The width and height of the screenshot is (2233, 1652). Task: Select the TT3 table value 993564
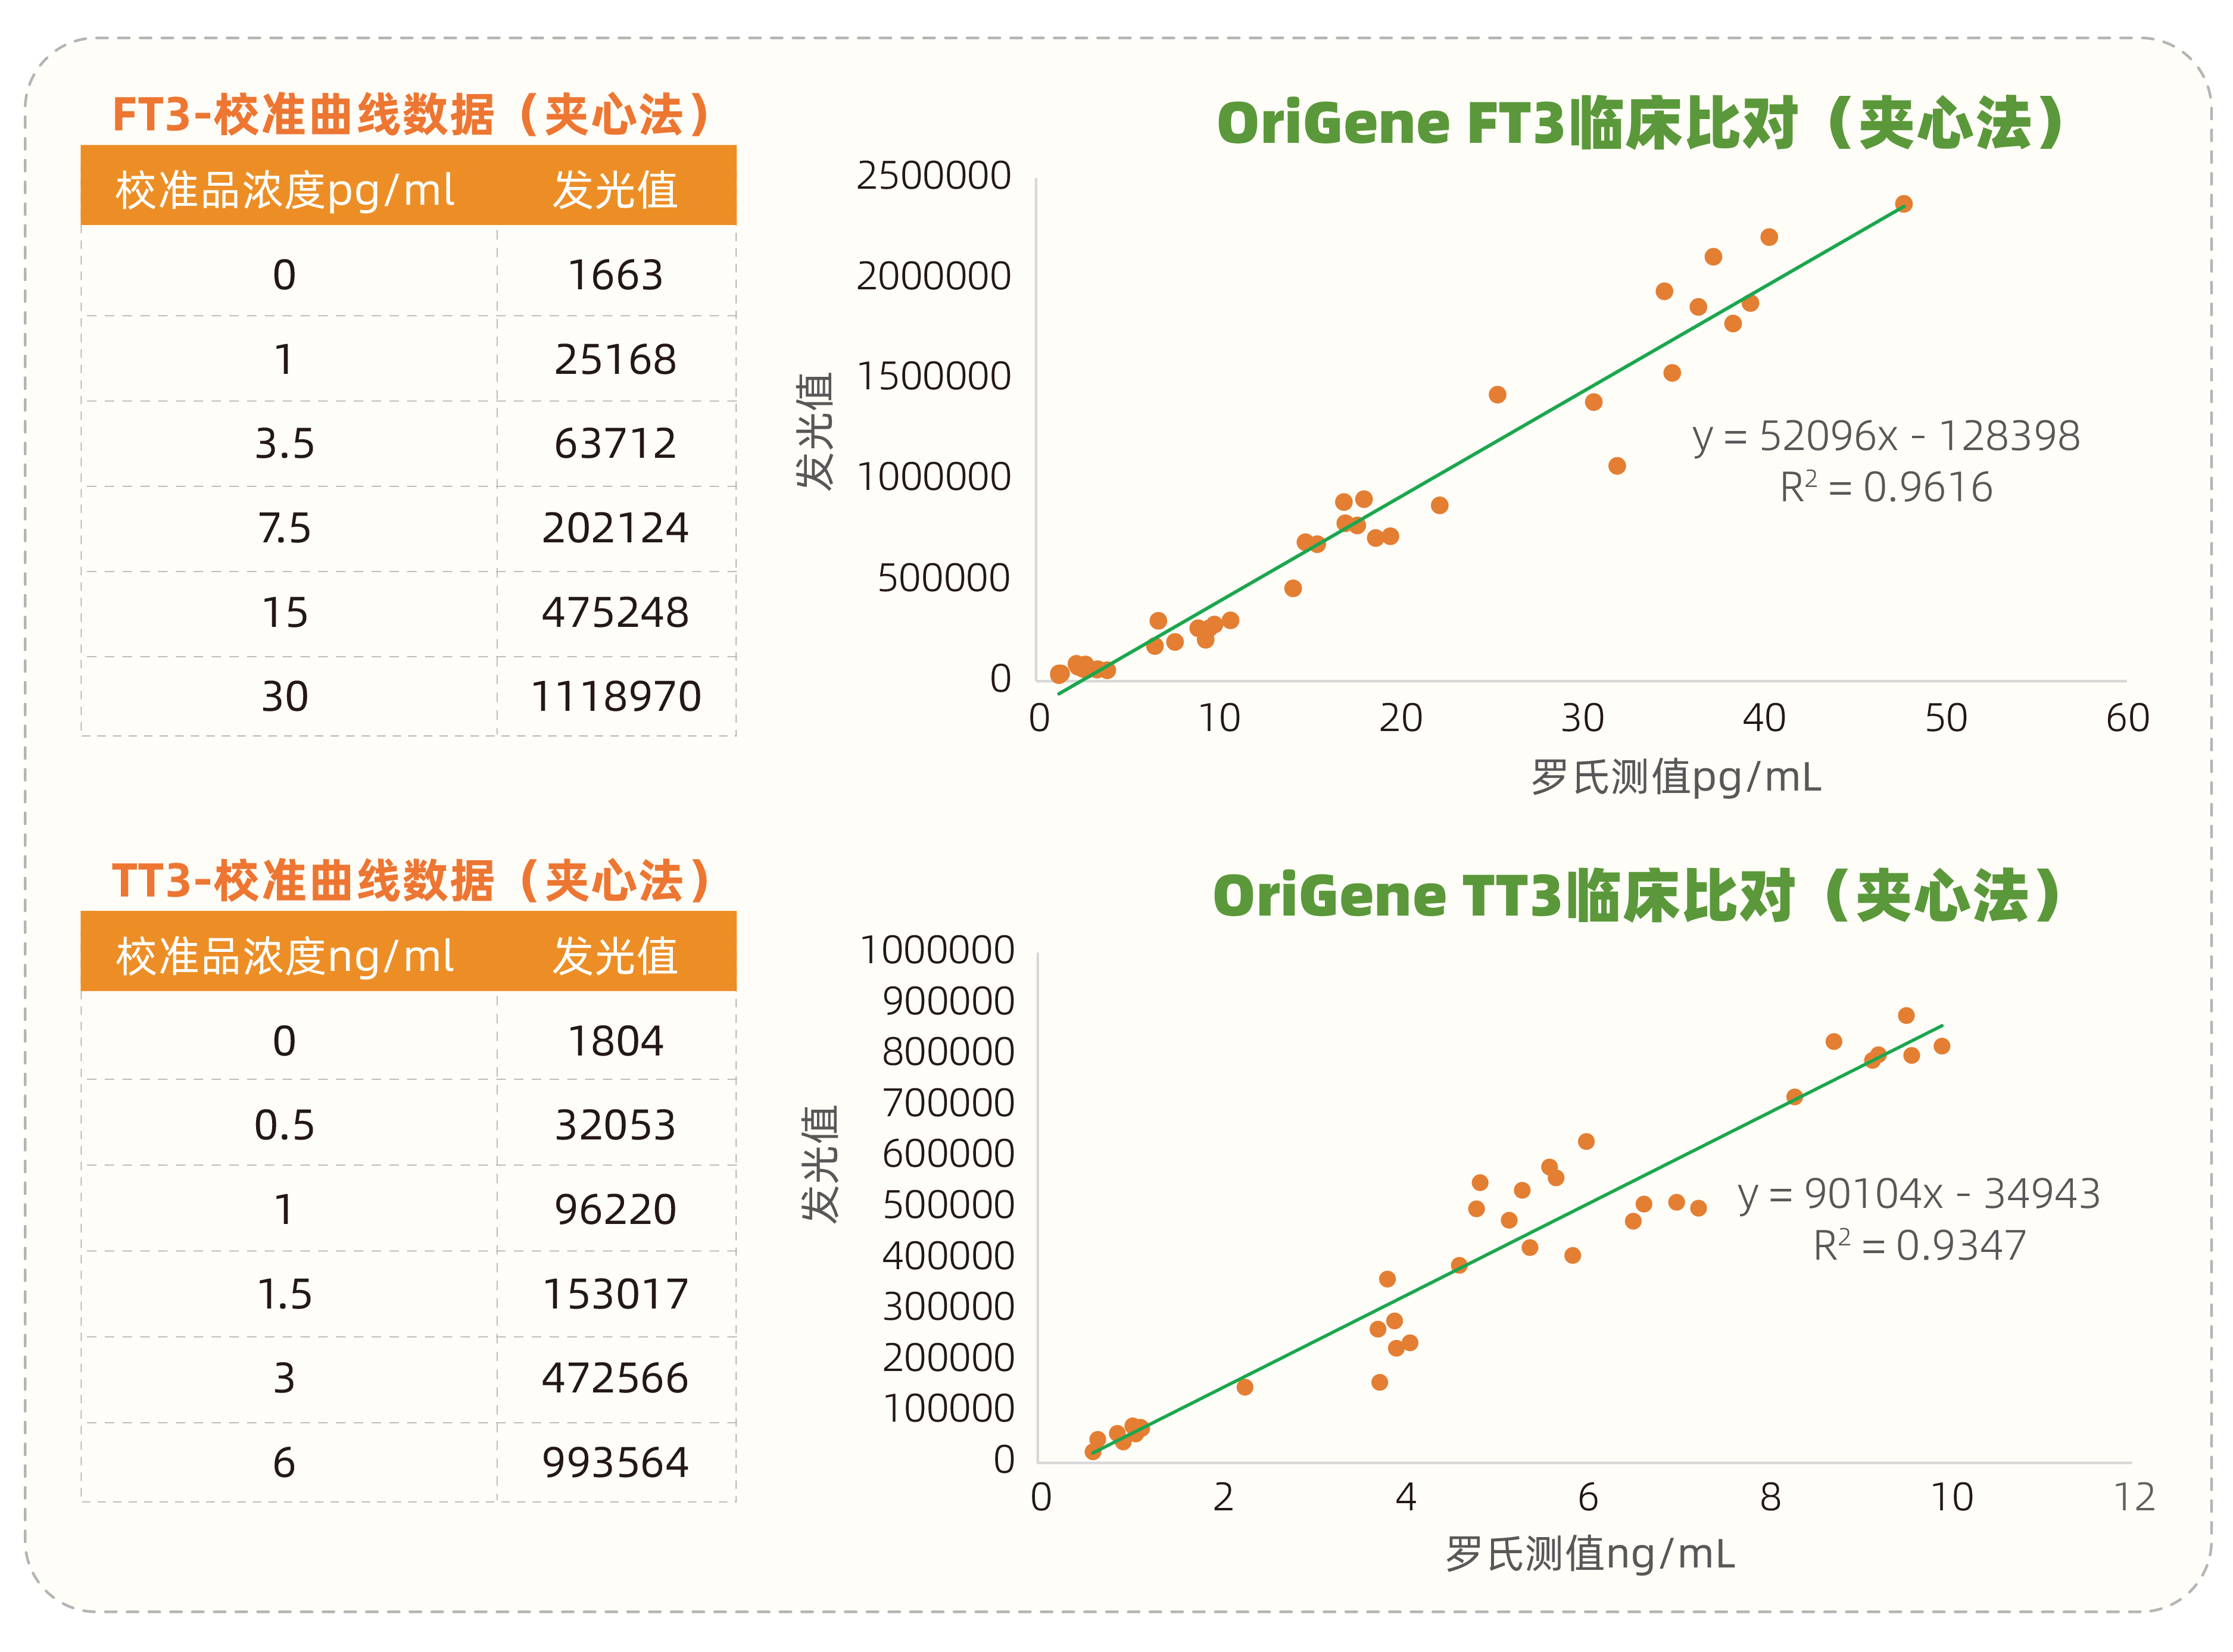click(x=615, y=1463)
